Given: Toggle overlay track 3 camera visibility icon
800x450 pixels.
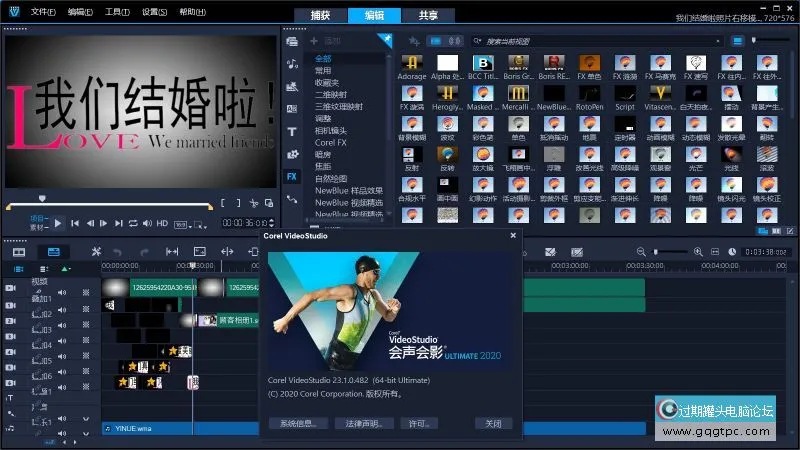Looking at the screenshot, I should (10, 336).
